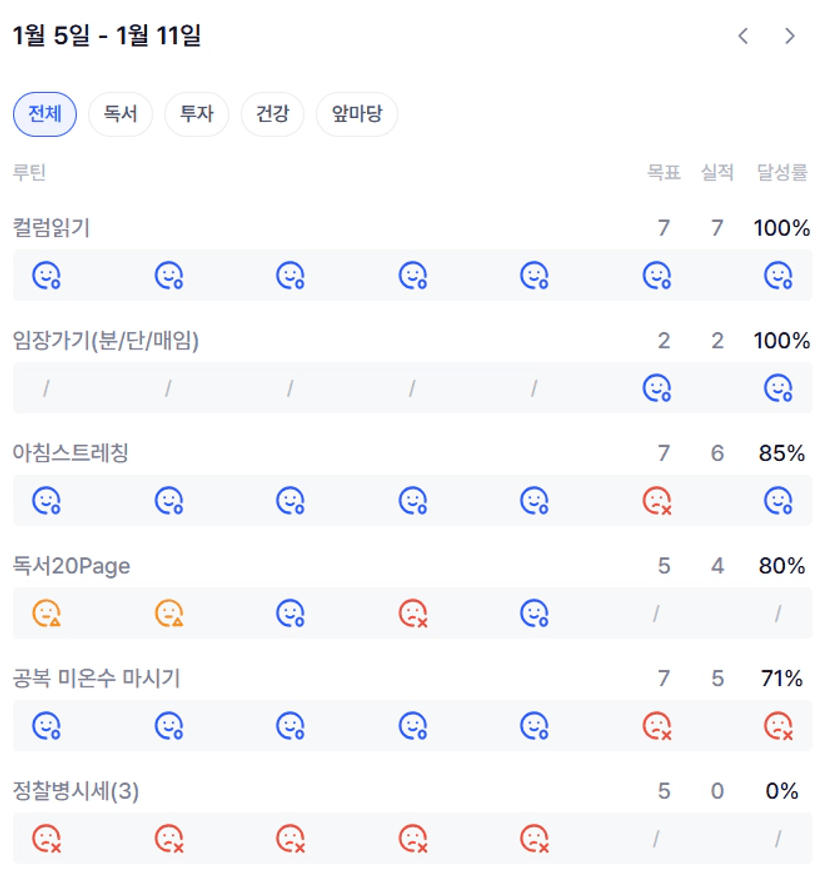This screenshot has height=878, width=827.
Task: Show only 건강 routines
Action: click(272, 114)
